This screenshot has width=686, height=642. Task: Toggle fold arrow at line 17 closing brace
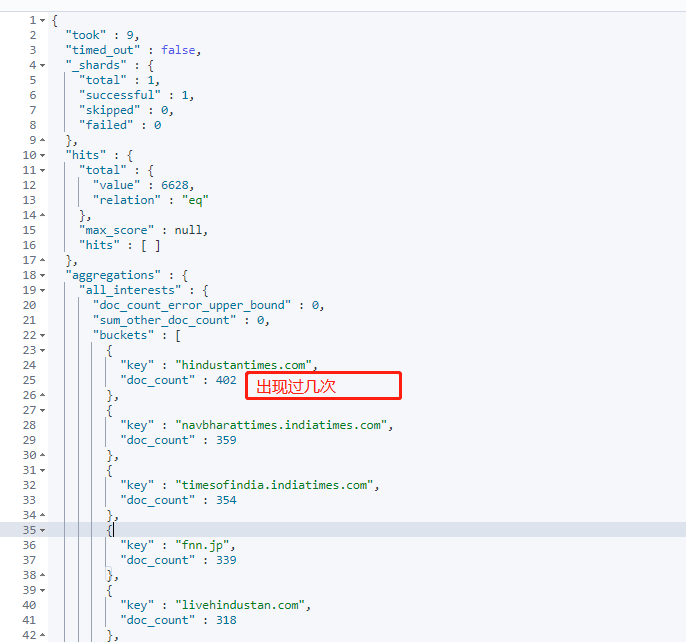pos(42,260)
